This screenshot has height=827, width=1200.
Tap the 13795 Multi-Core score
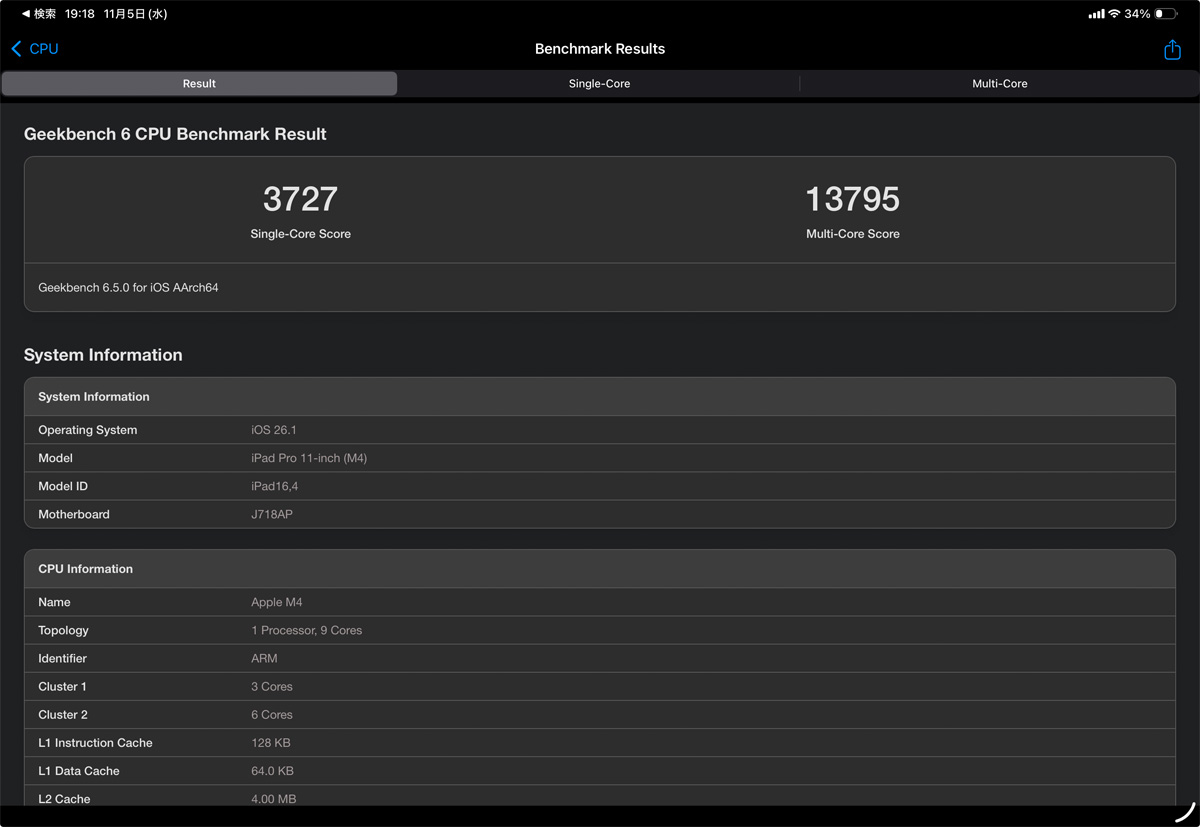coord(852,199)
